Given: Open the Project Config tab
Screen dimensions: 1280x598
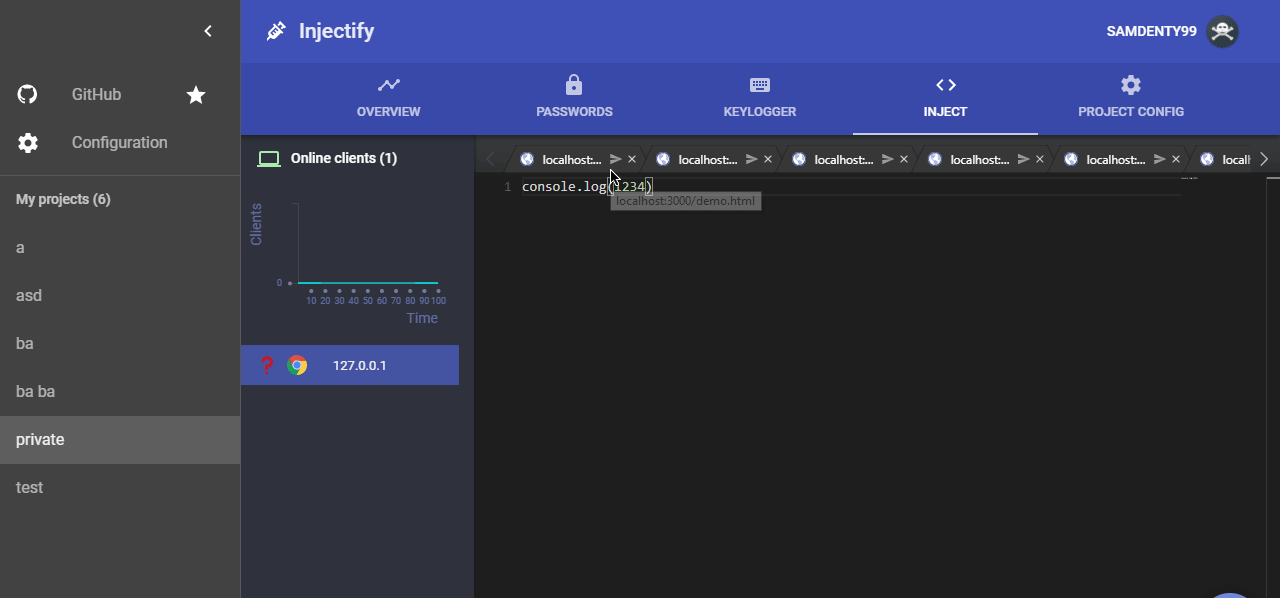Looking at the screenshot, I should click(x=1131, y=98).
